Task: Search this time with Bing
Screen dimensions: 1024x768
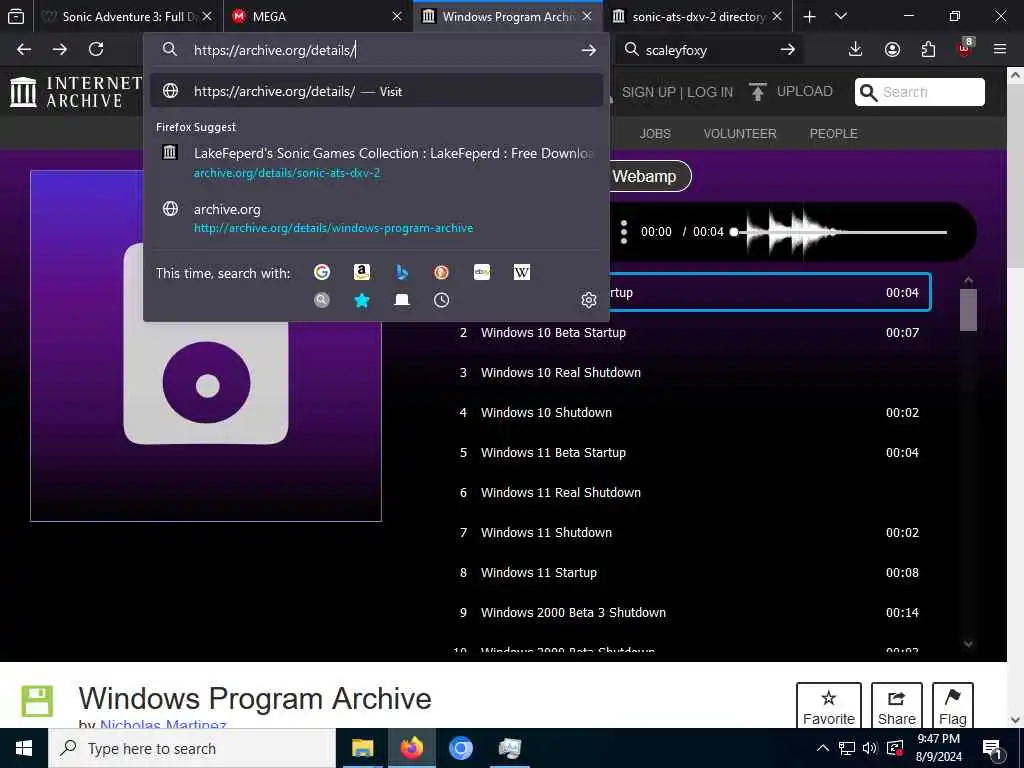Action: click(402, 272)
